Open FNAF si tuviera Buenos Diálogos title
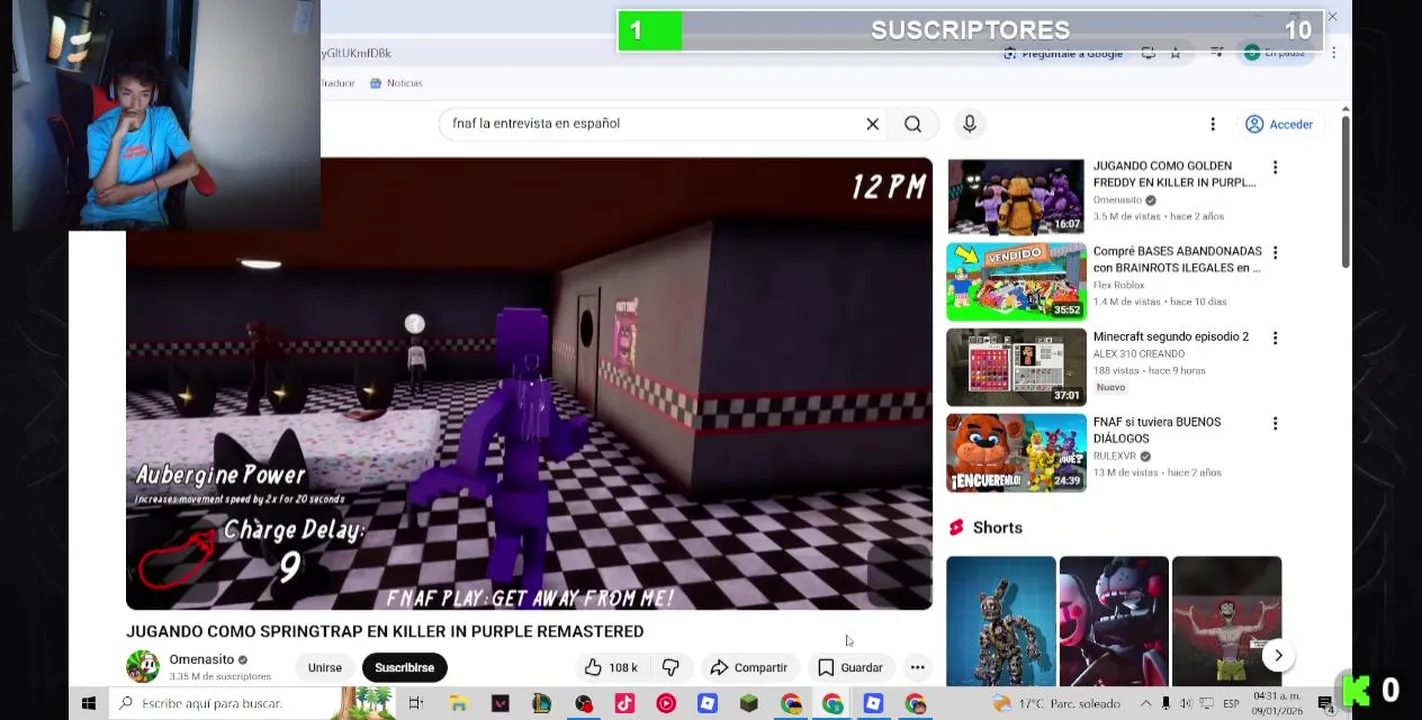Screen dimensions: 1422x720 point(1156,430)
